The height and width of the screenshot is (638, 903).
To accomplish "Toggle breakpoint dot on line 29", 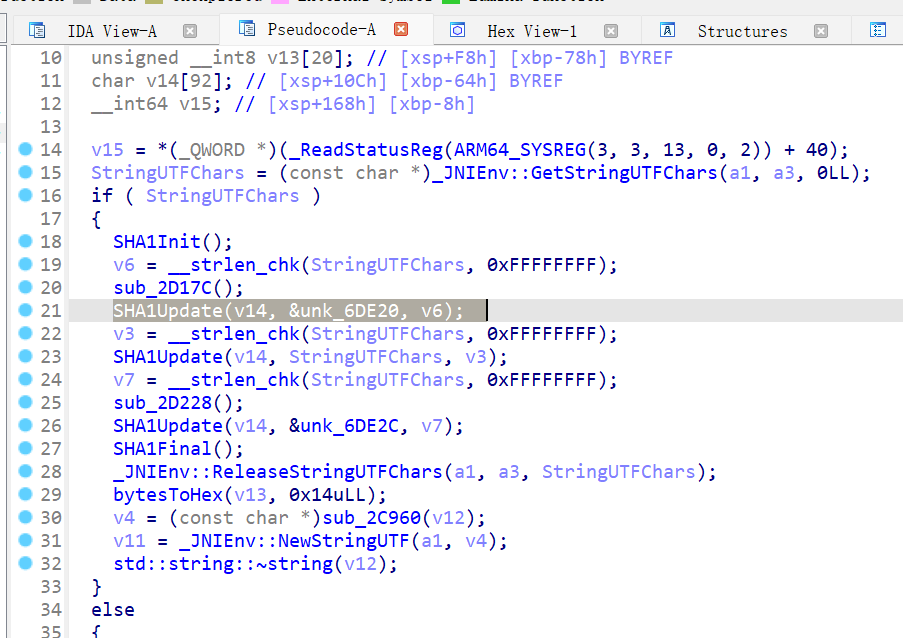I will 25,495.
